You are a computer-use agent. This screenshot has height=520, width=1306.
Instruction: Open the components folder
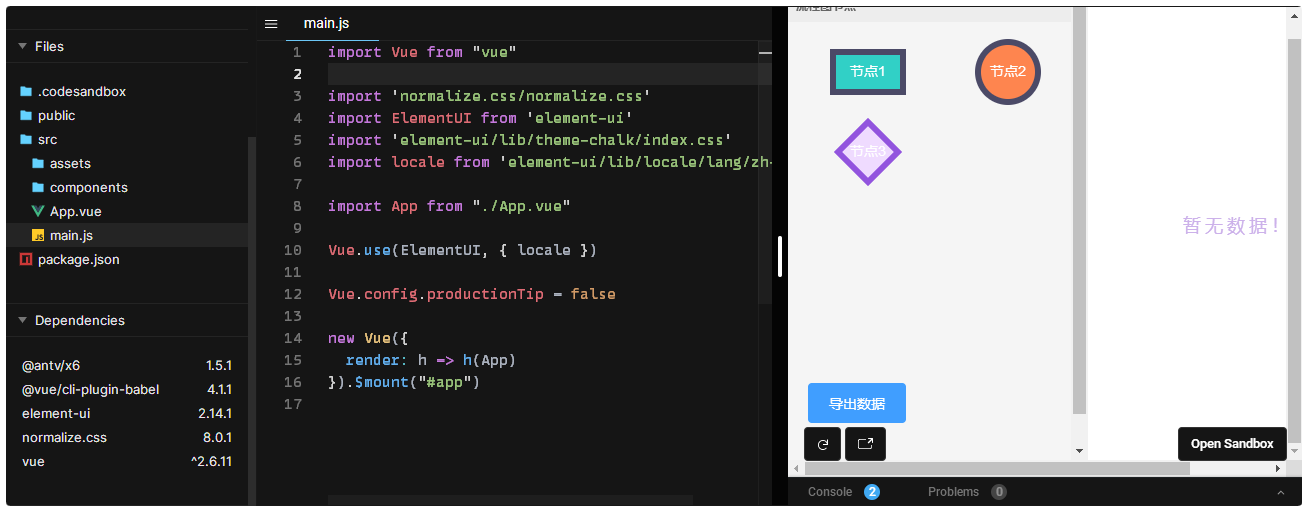(x=127, y=187)
